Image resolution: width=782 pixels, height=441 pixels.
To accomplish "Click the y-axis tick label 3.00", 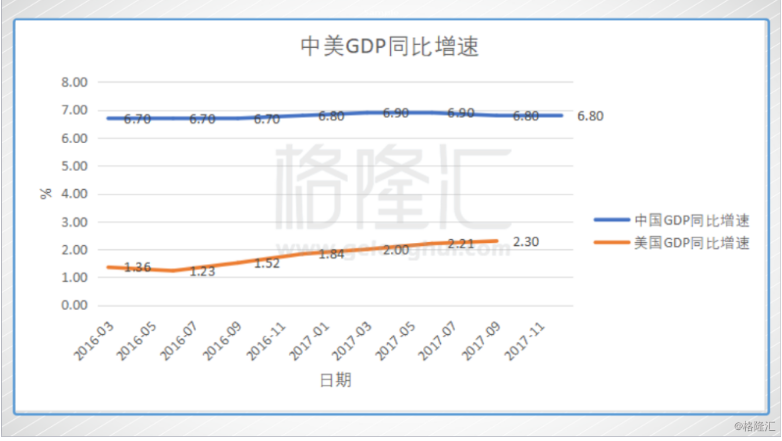I will pos(74,222).
